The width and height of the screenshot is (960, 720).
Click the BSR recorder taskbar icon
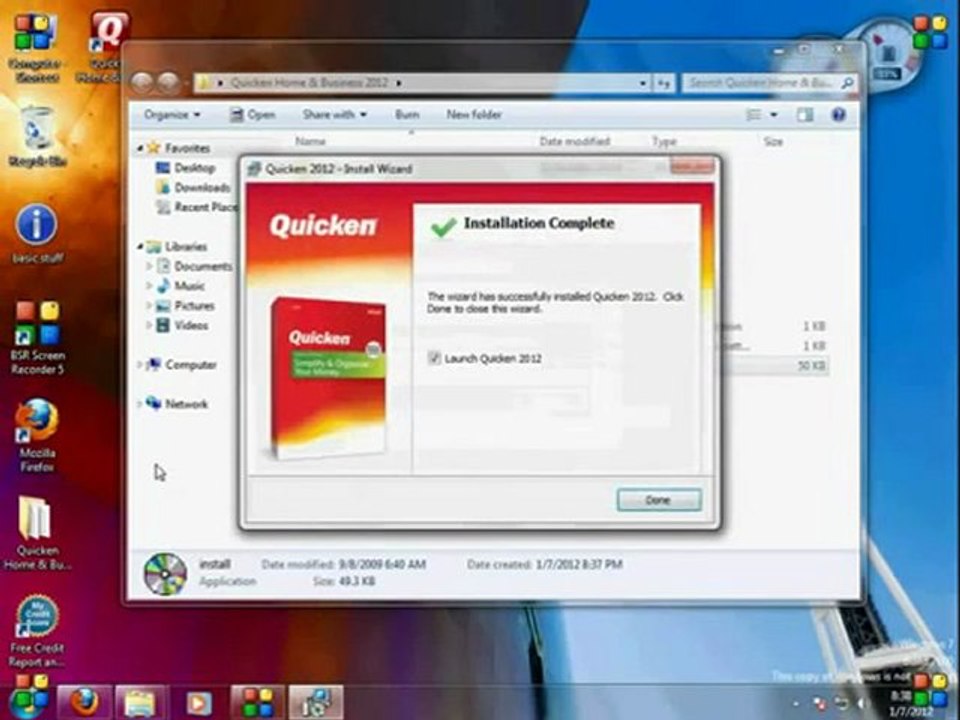coord(257,702)
